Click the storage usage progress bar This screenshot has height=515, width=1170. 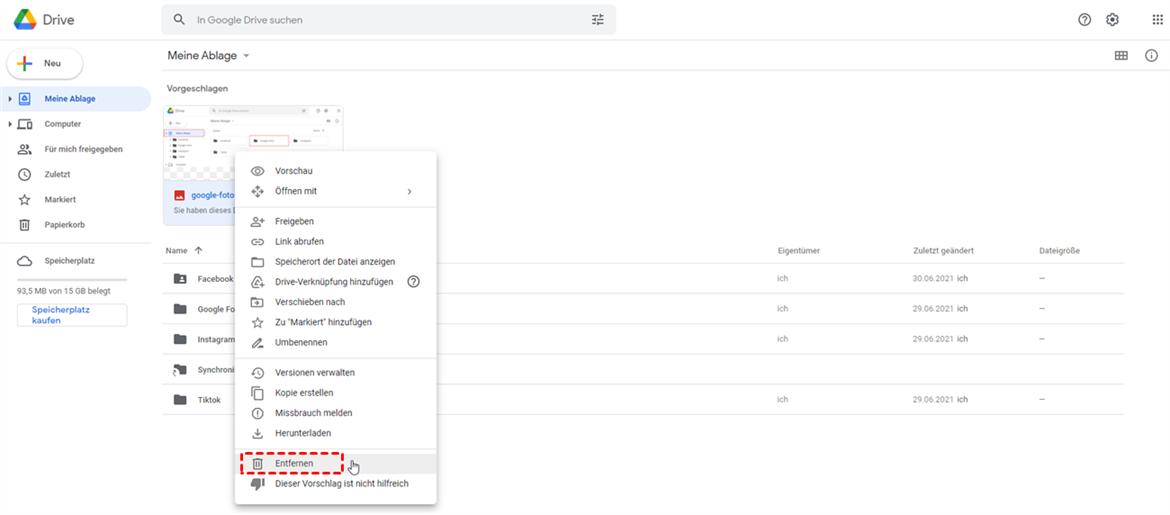click(x=72, y=280)
